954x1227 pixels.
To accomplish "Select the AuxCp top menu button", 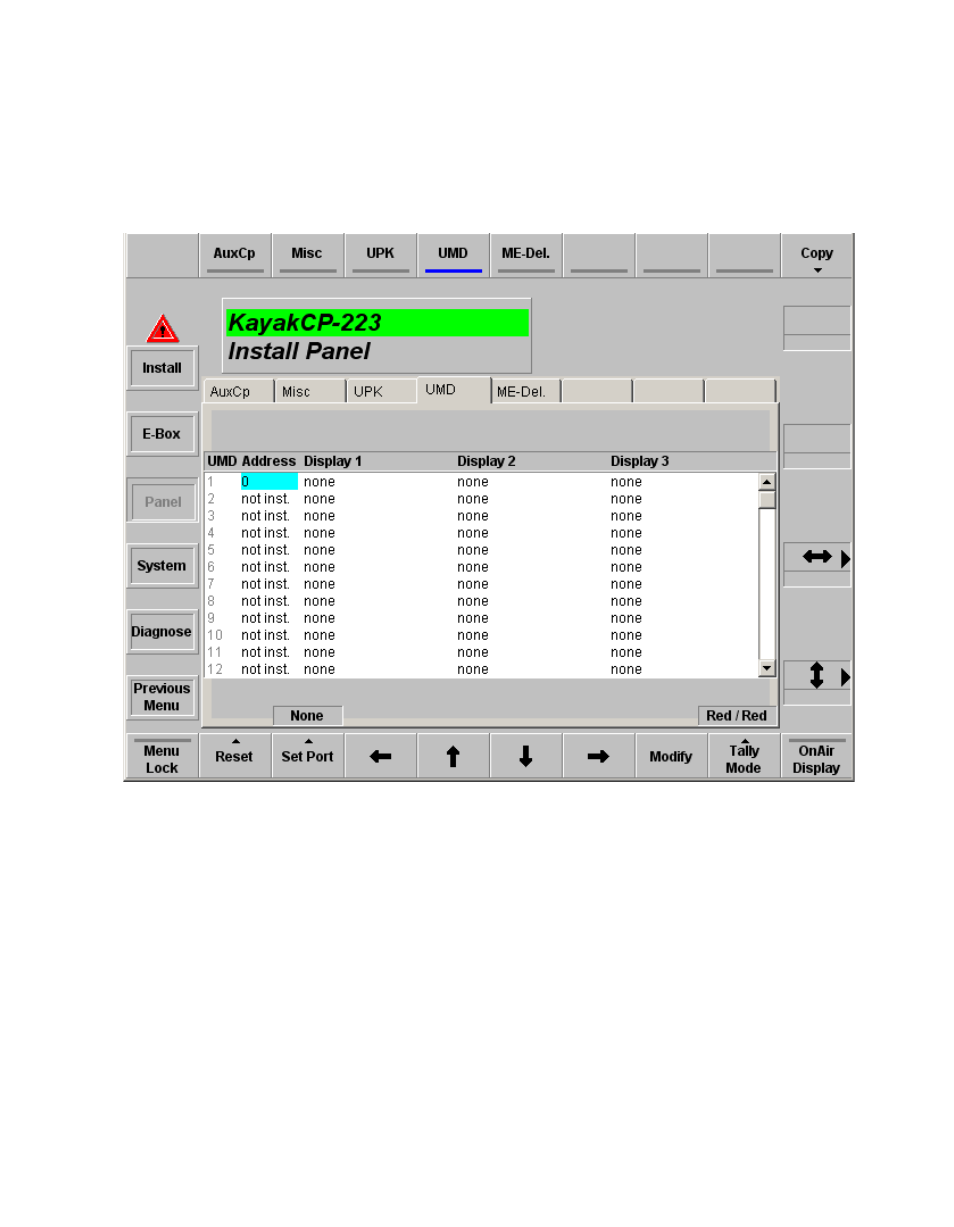I will point(234,256).
